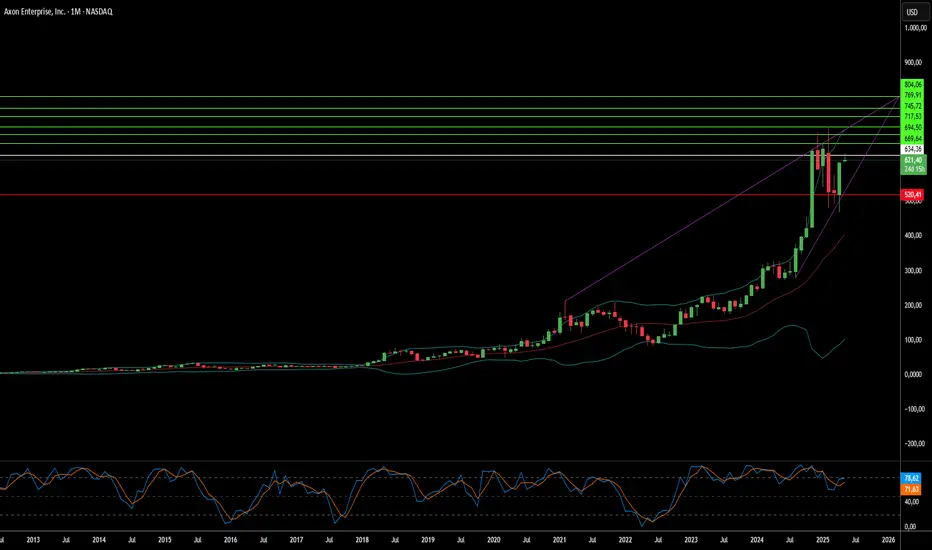The height and width of the screenshot is (550, 932).
Task: Click the tall green candle of late 2024
Action: coord(812,189)
